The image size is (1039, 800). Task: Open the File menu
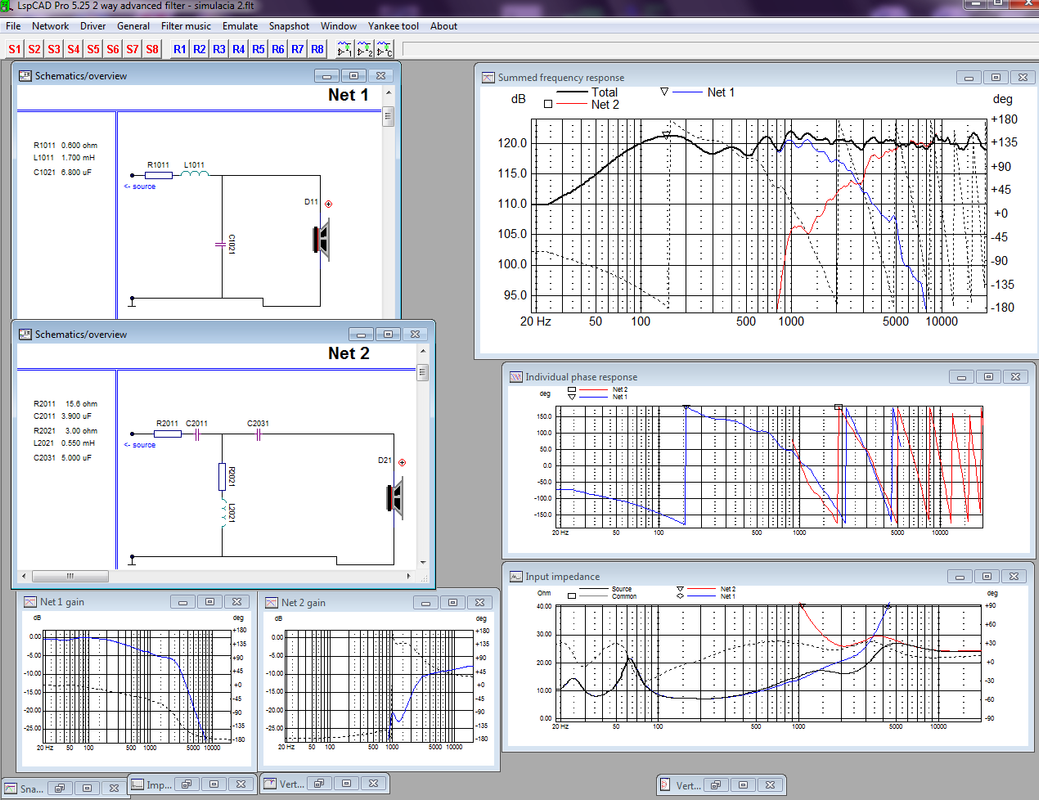(13, 26)
